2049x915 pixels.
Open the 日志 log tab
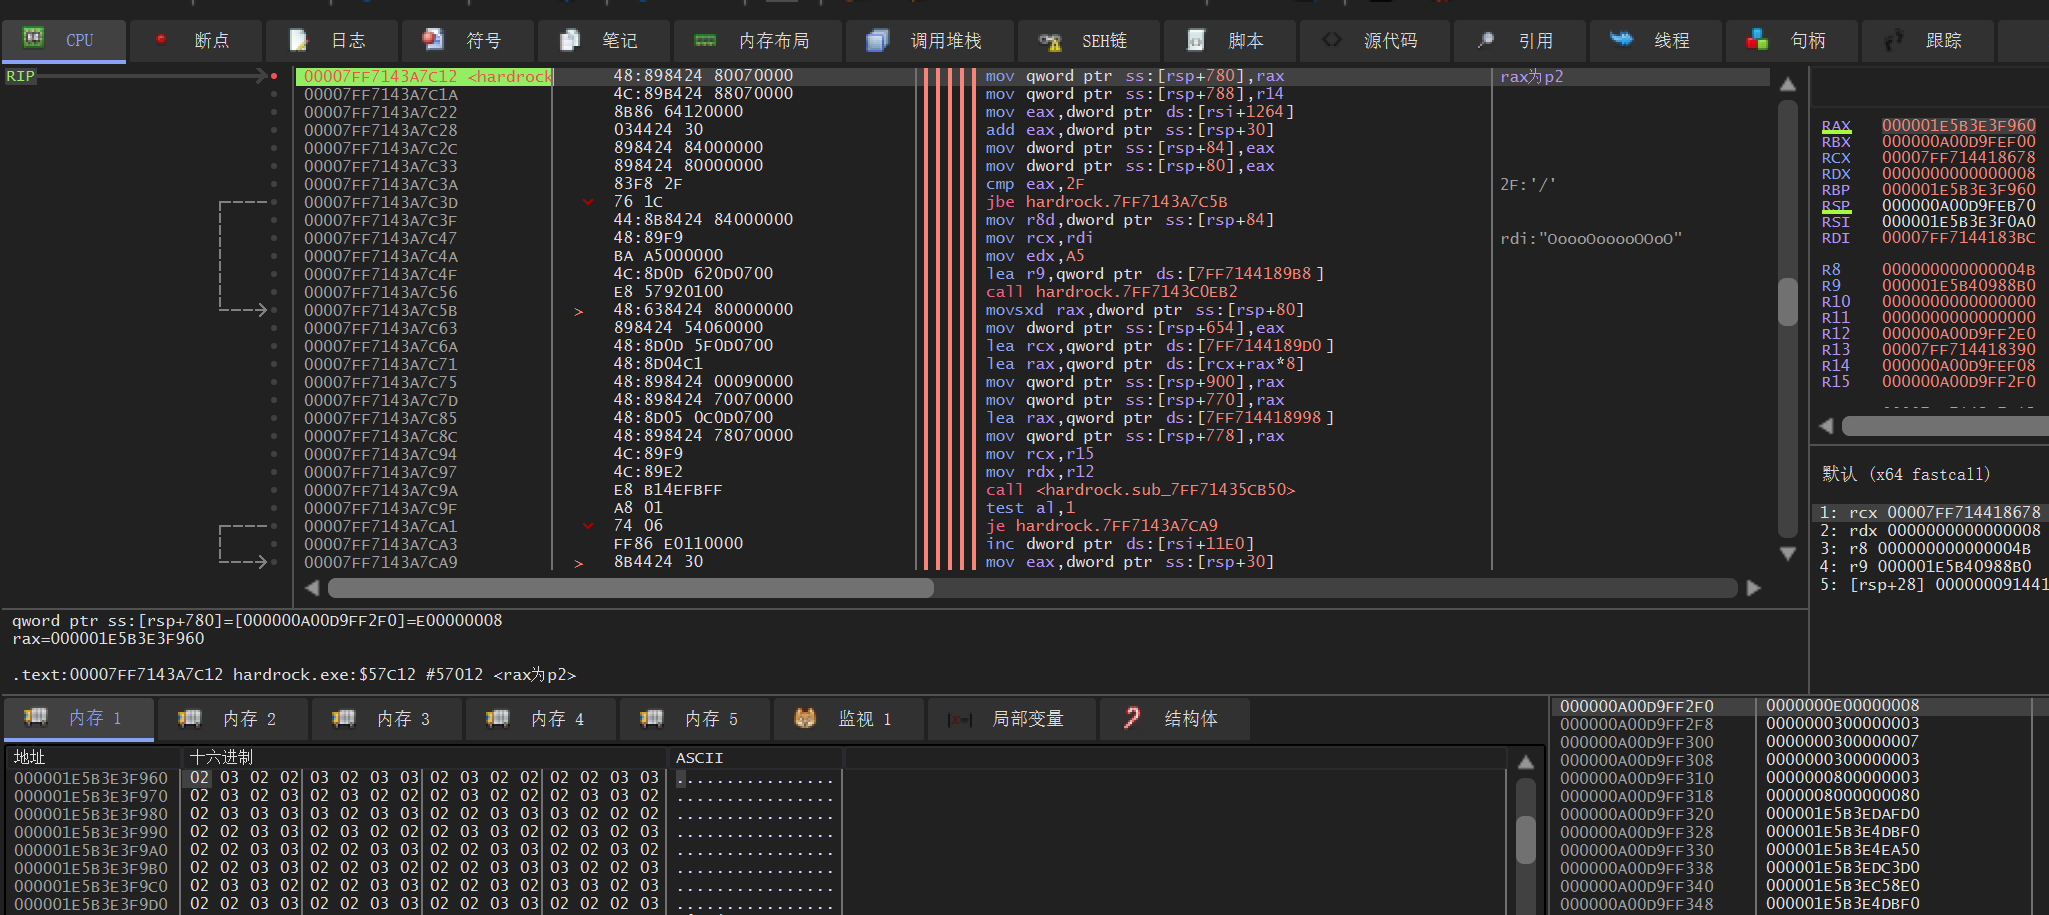point(331,41)
